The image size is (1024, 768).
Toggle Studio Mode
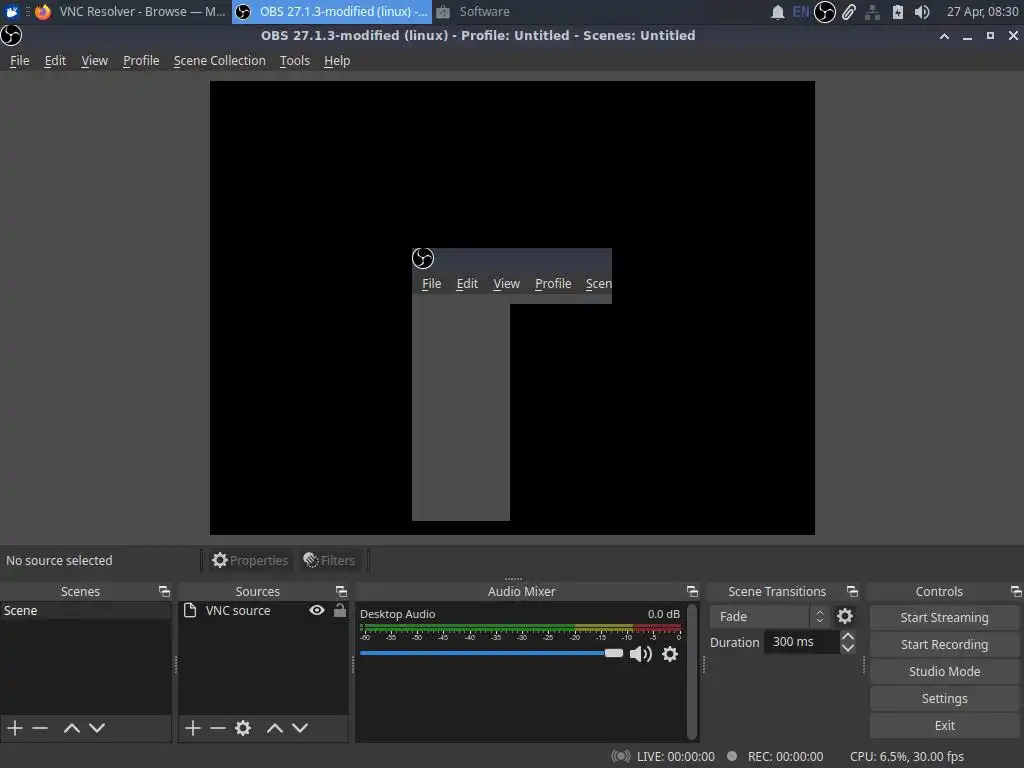click(944, 671)
